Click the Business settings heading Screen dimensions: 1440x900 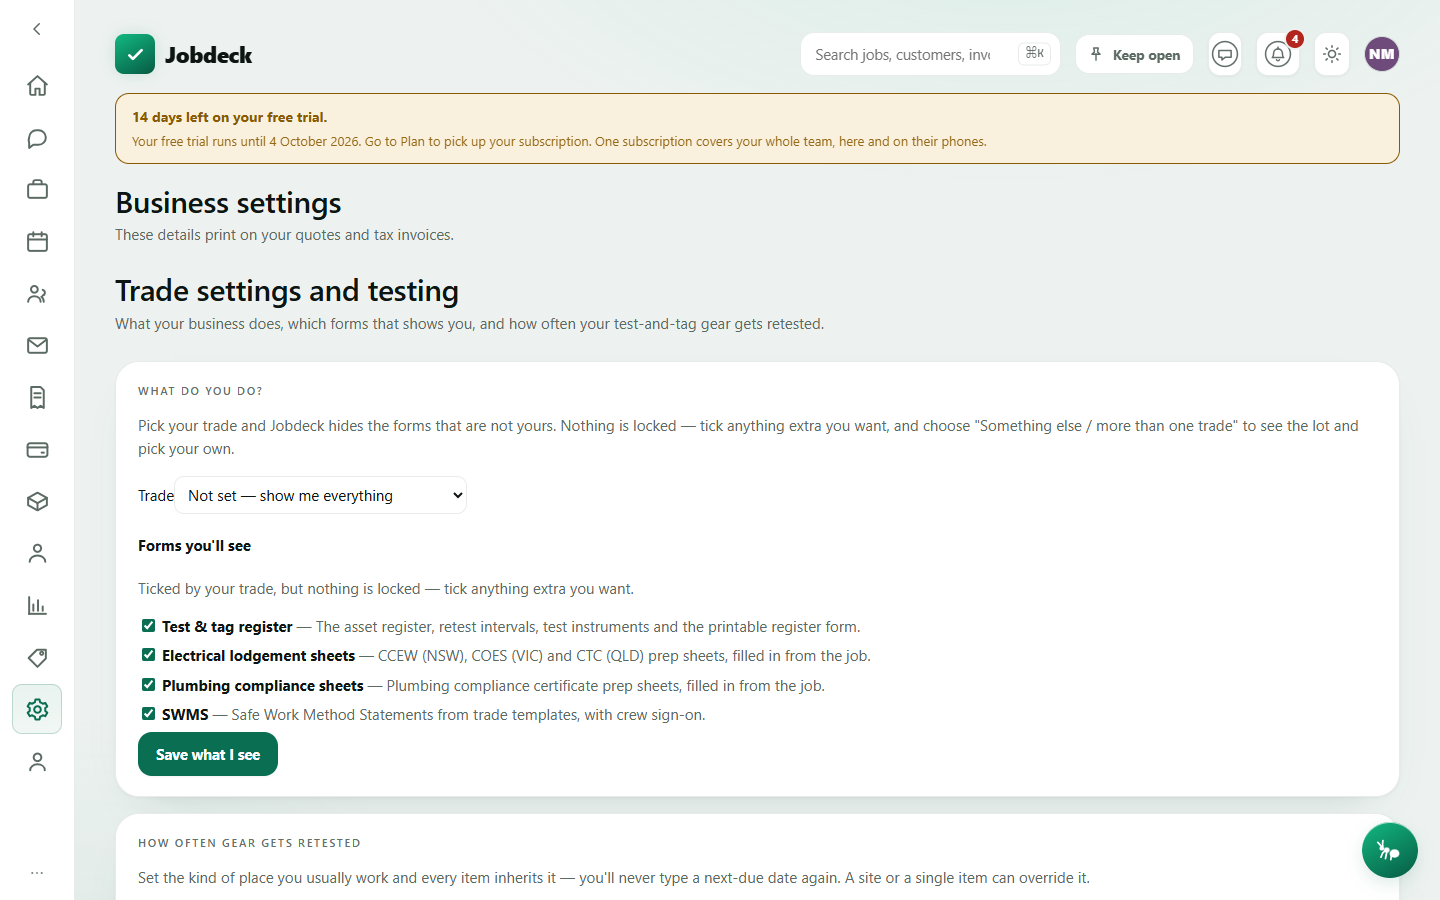click(x=228, y=203)
